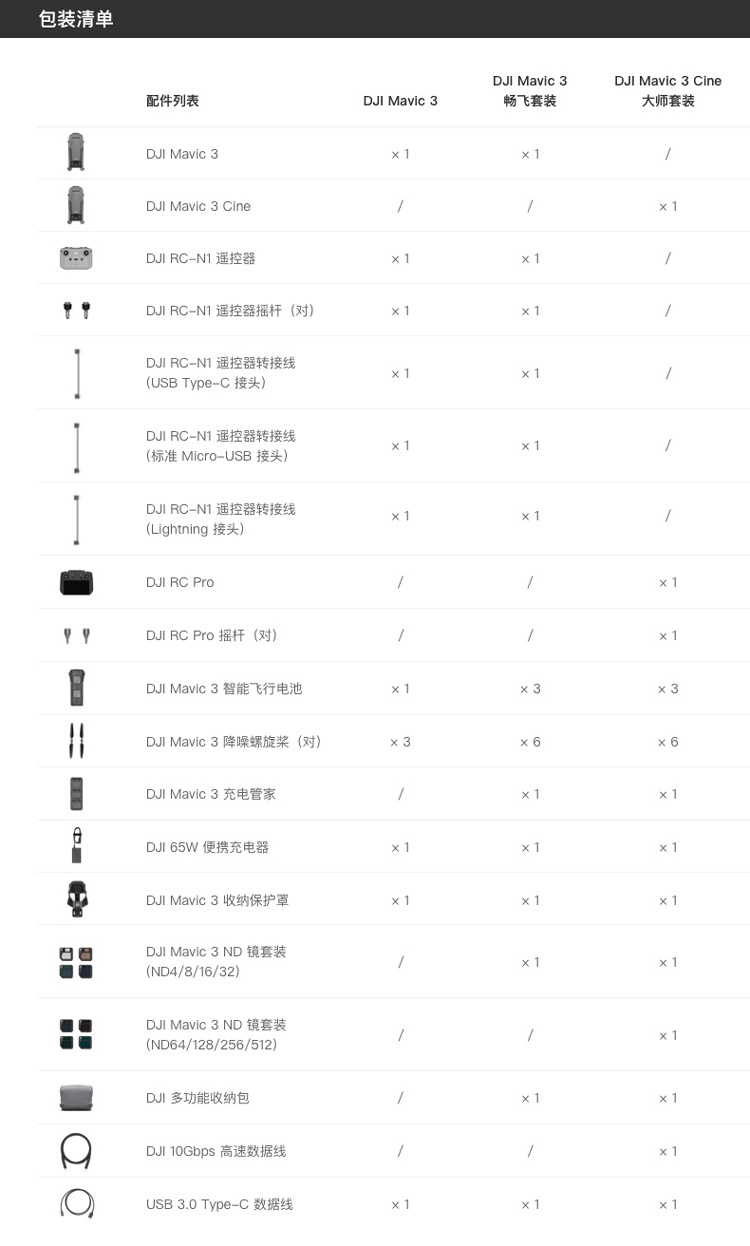This screenshot has height=1246, width=750.
Task: Click the USB 3.0 Type-C cable icon
Action: pyautogui.click(x=76, y=1204)
